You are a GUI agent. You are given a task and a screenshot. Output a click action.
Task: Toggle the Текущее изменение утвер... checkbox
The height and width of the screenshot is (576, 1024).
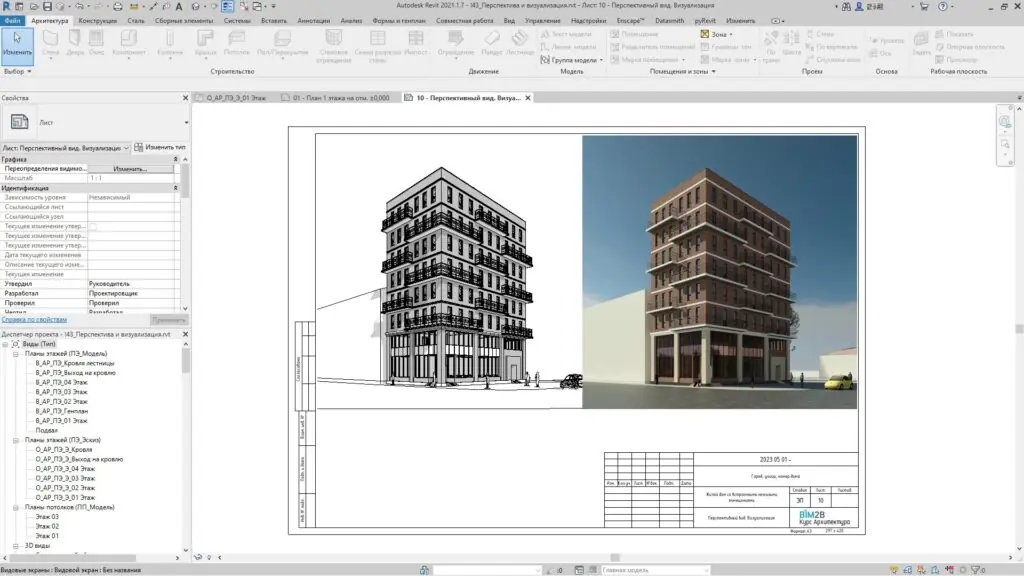tap(93, 227)
